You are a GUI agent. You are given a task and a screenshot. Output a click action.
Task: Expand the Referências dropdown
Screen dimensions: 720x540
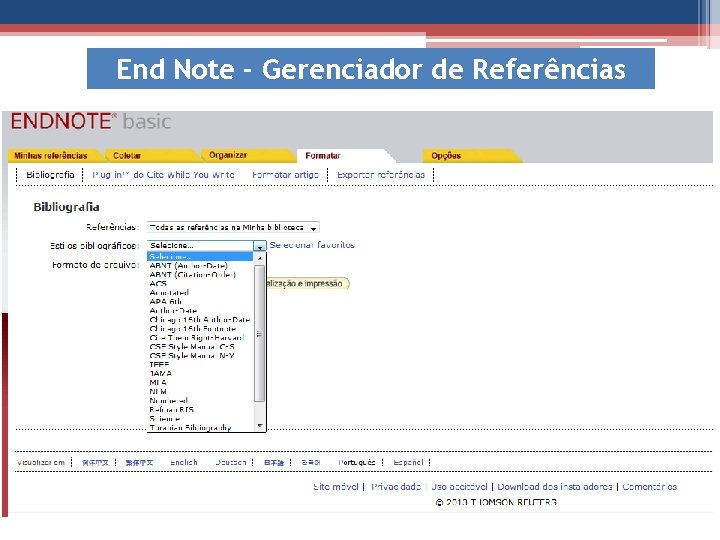tap(233, 227)
